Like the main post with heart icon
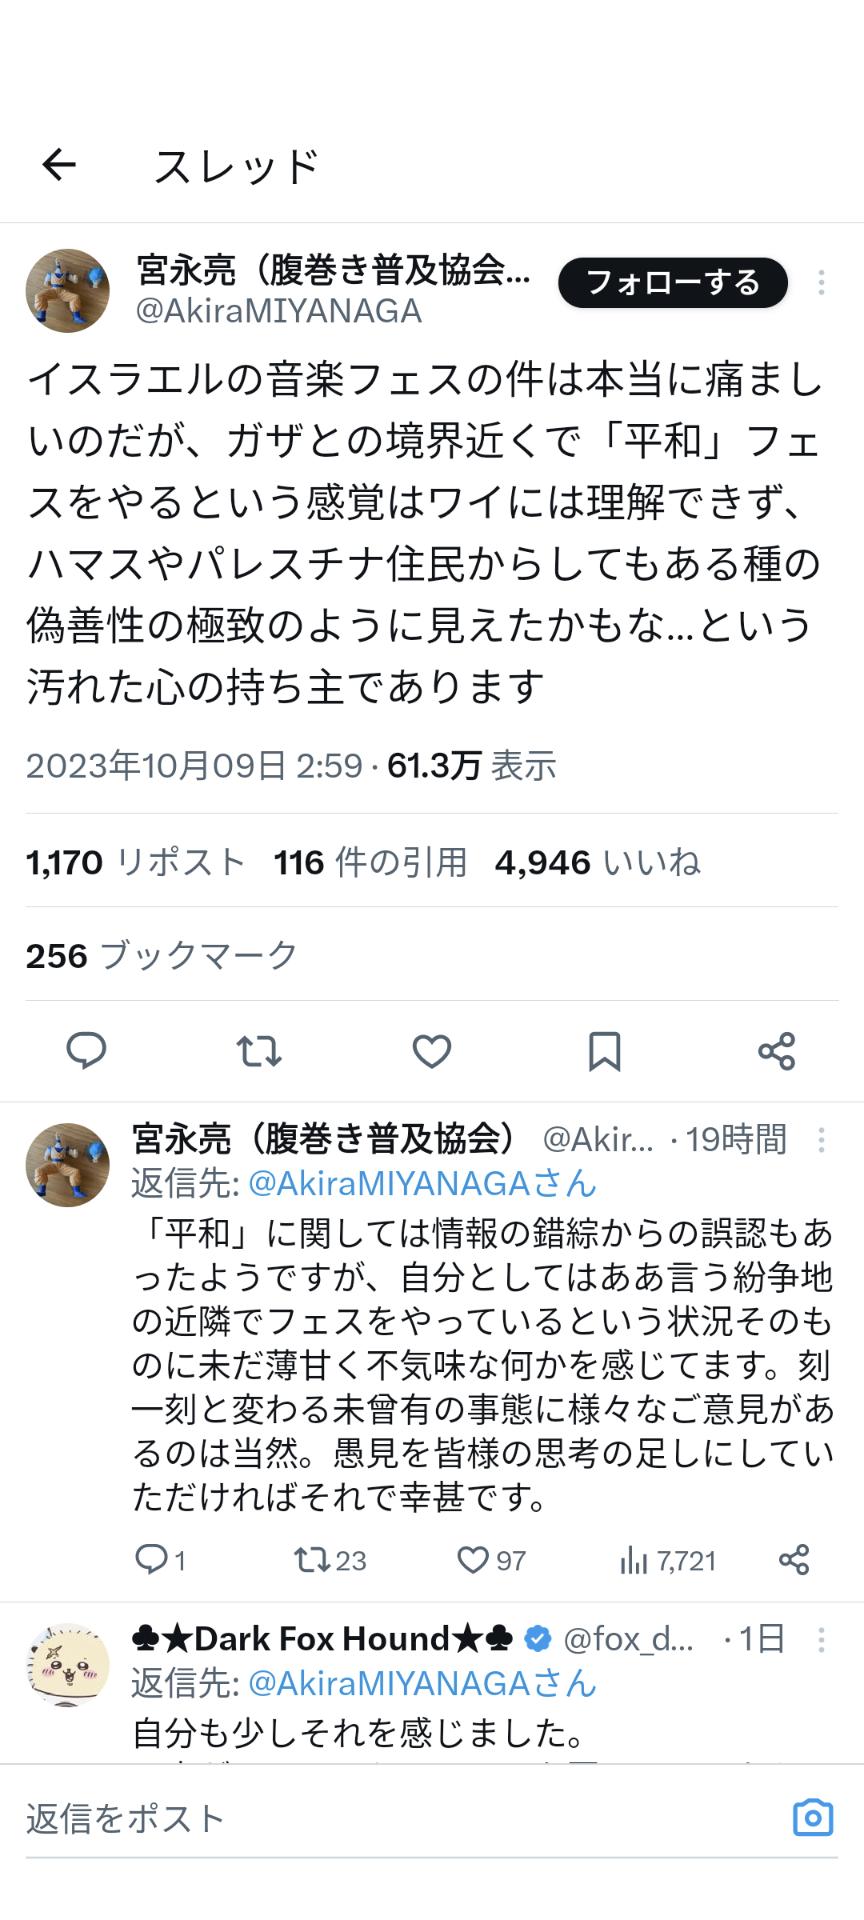The height and width of the screenshot is (1920, 864). (x=432, y=1051)
